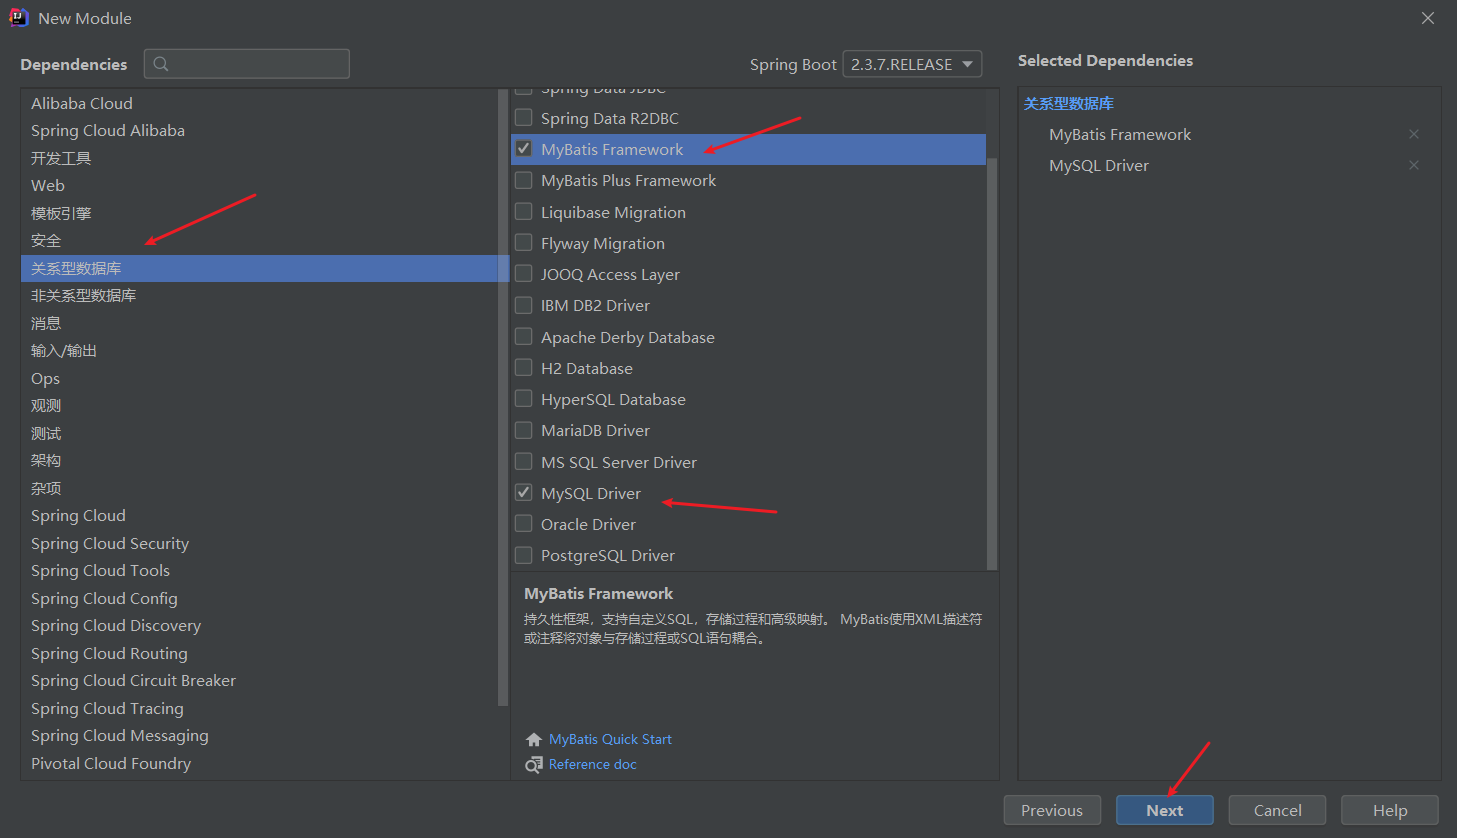Screen dimensions: 1457x838
Task: Select the Spring Cloud Config category
Action: (259, 598)
